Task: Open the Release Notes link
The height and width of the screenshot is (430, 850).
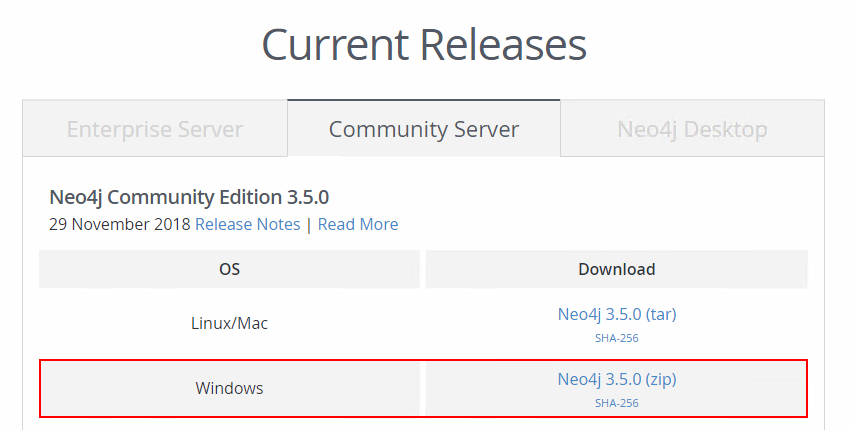Action: (x=248, y=224)
